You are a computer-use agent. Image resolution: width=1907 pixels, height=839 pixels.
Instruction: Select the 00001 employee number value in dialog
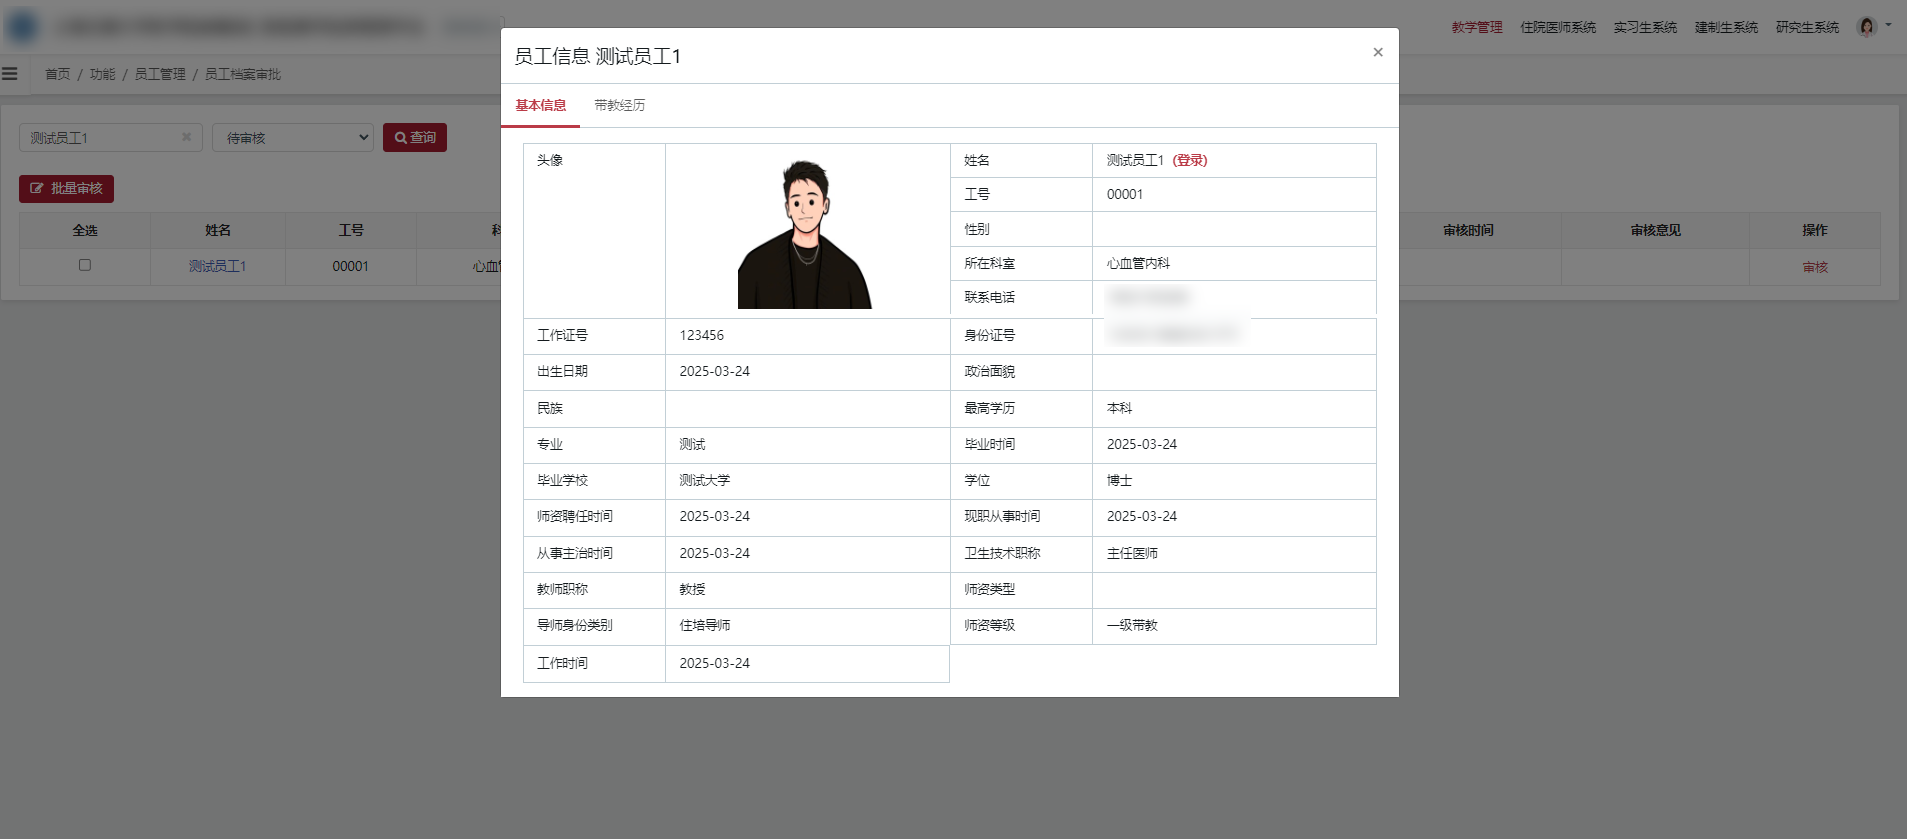point(1125,194)
